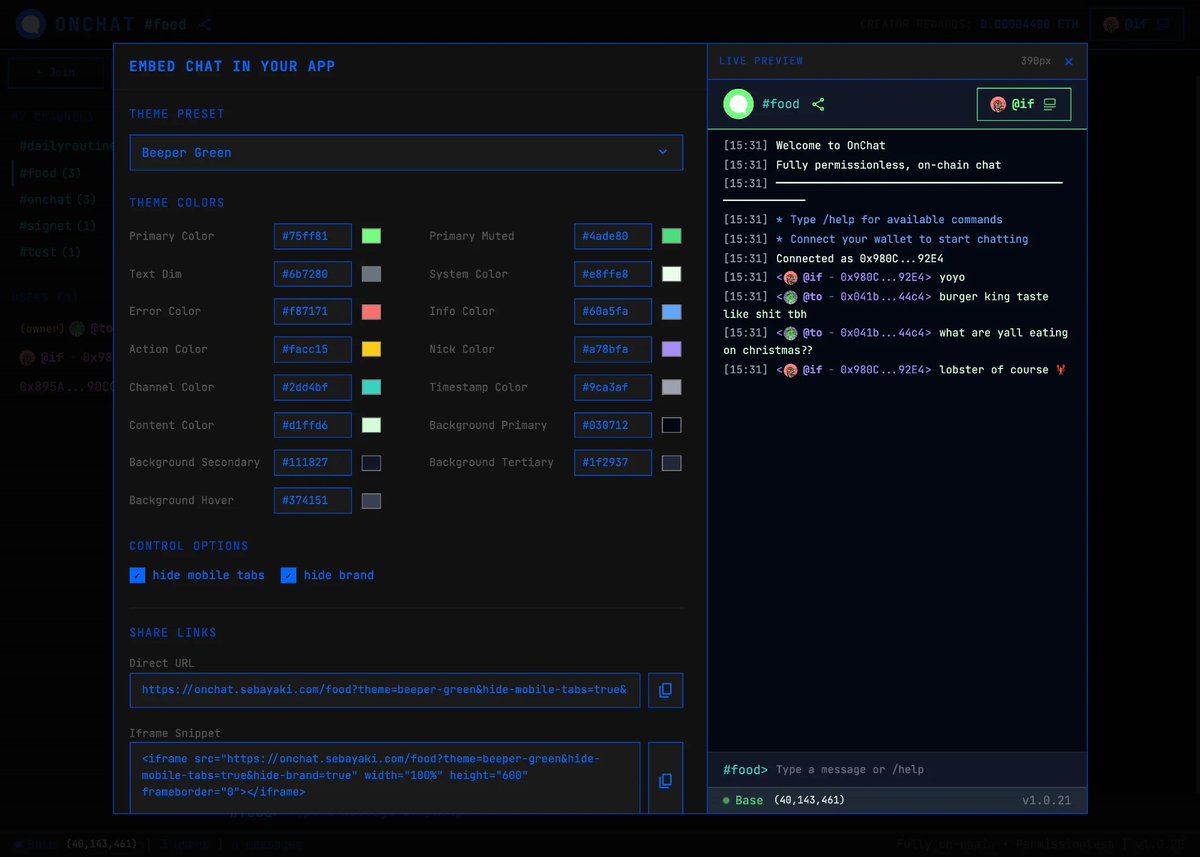
Task: Edit the Background Secondary hex field #111827
Action: point(313,463)
